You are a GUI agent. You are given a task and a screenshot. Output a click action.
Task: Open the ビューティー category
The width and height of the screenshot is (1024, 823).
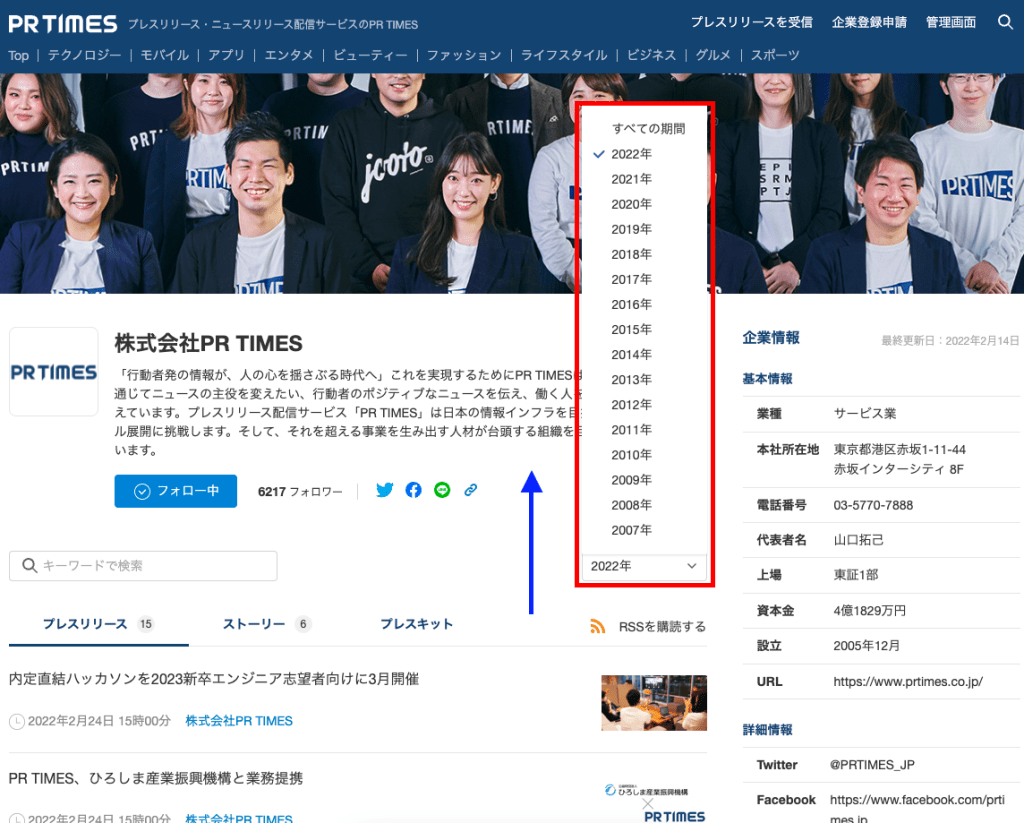pyautogui.click(x=370, y=56)
